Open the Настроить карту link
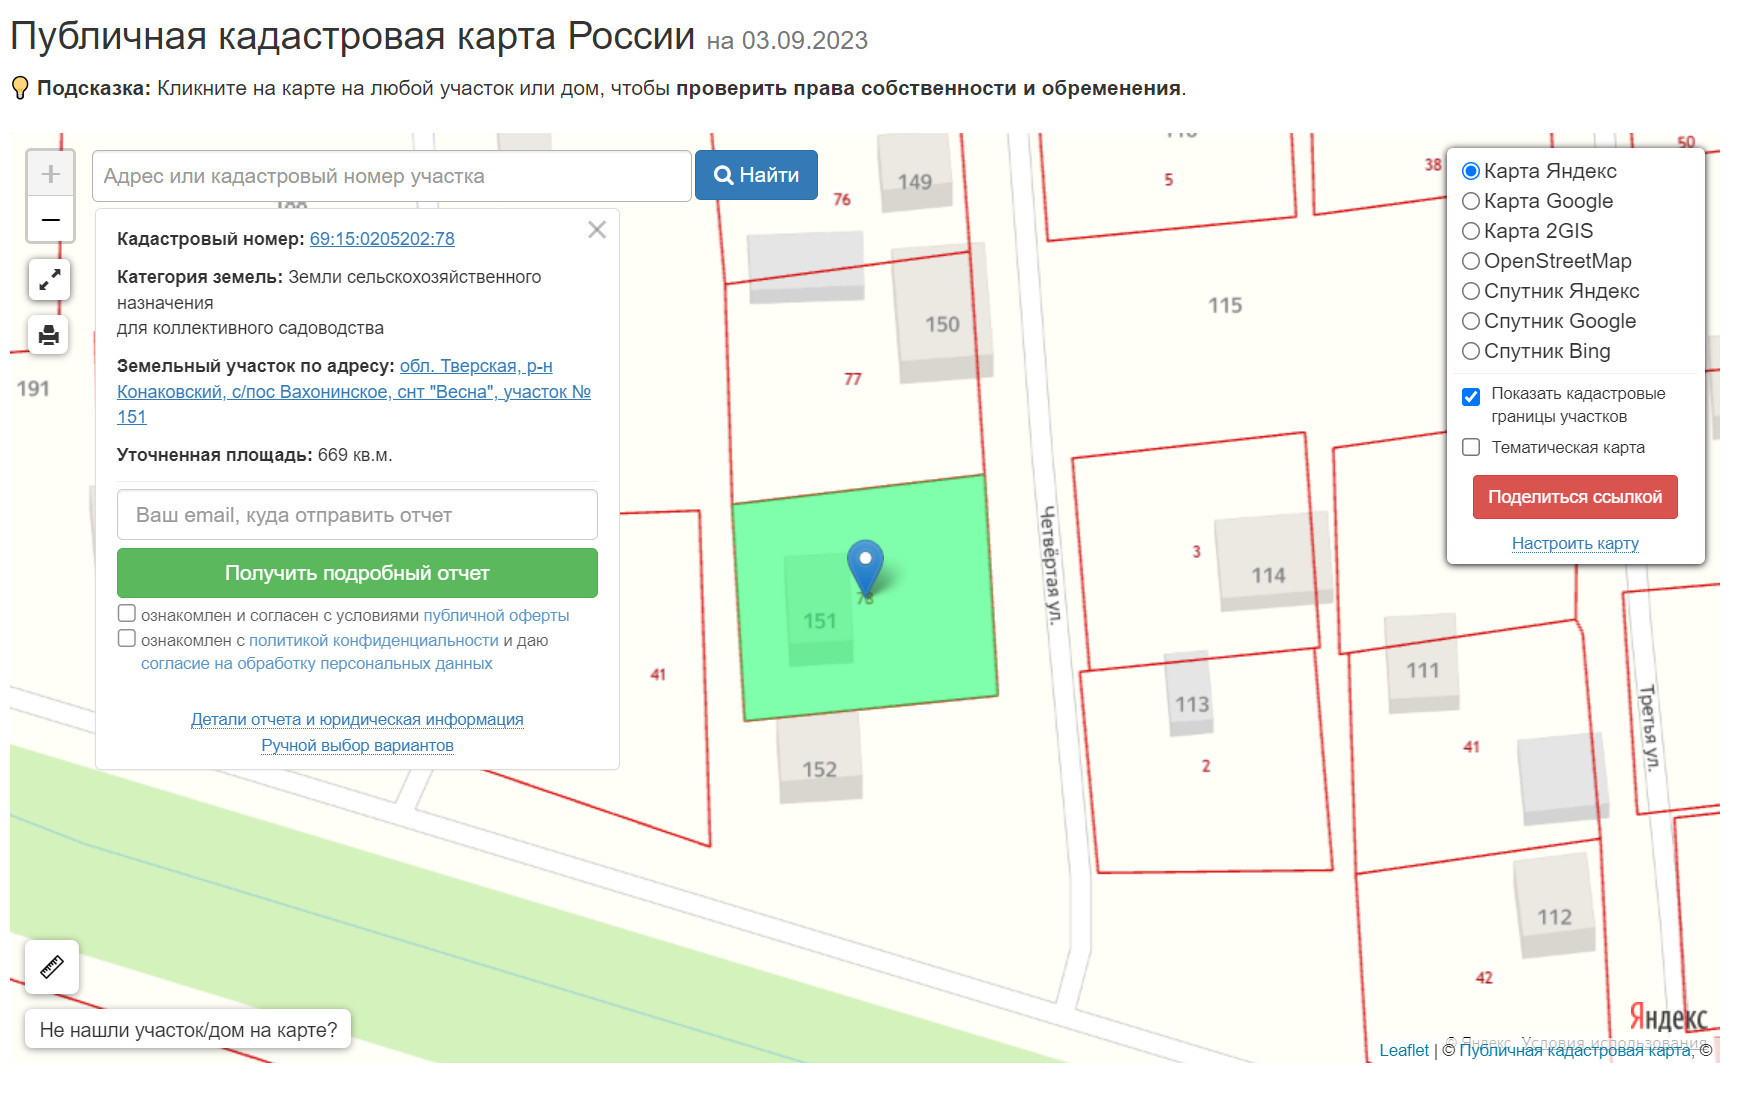This screenshot has height=1093, width=1752. pos(1575,543)
